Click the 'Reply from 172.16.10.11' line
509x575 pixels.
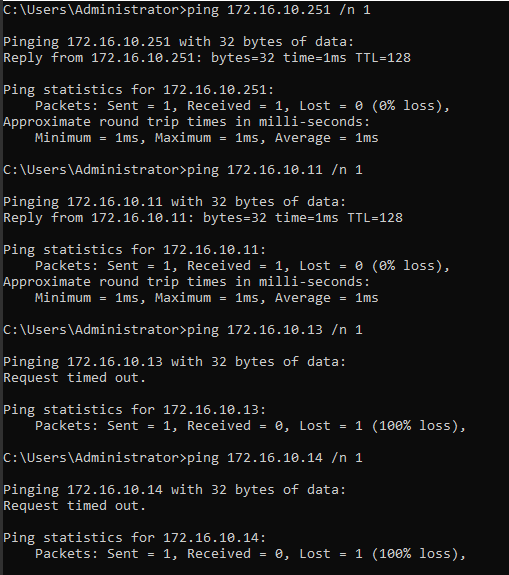point(203,218)
